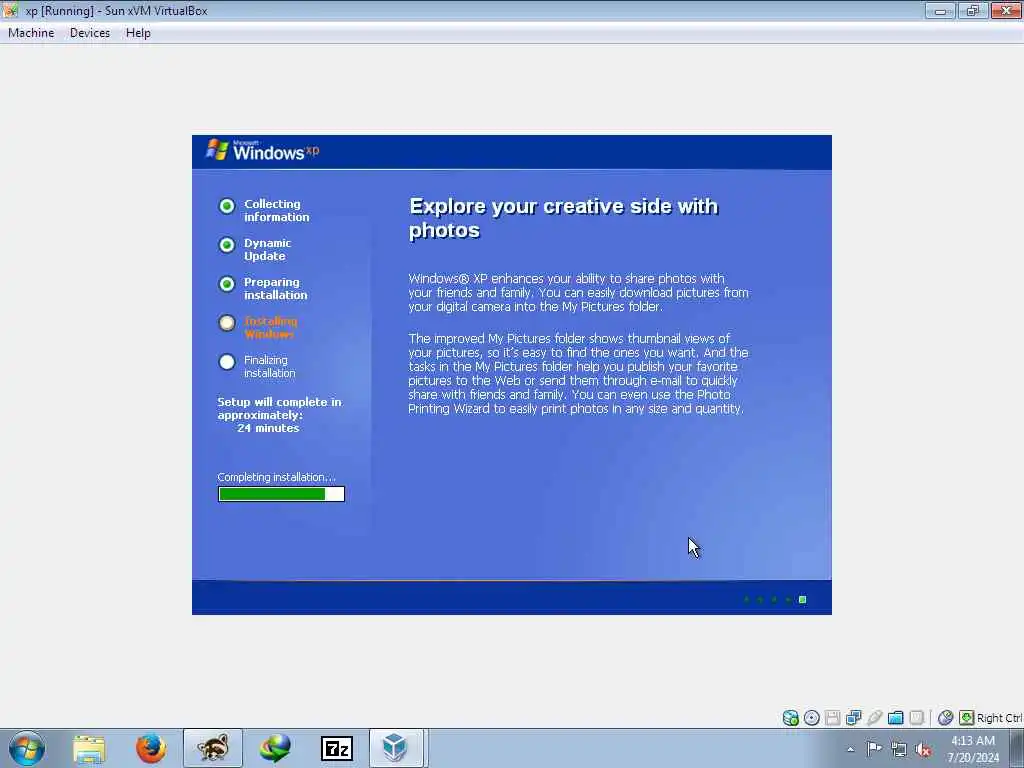
Task: Click the heading 'Explore your creative side with photos'
Action: point(564,218)
